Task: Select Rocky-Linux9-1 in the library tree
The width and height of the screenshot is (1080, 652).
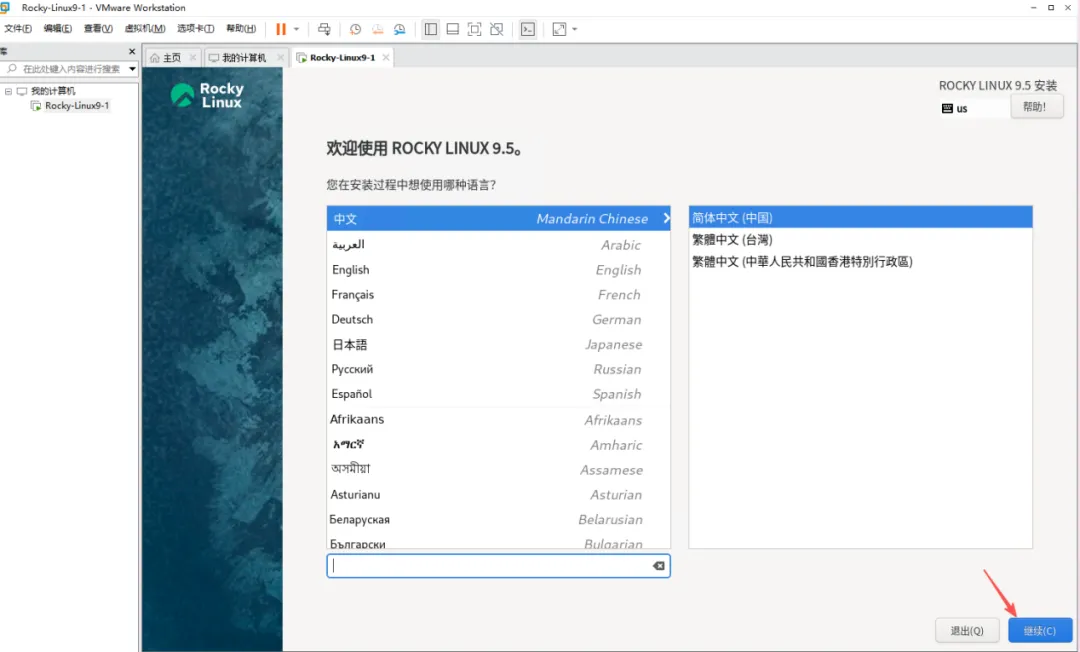Action: [76, 105]
